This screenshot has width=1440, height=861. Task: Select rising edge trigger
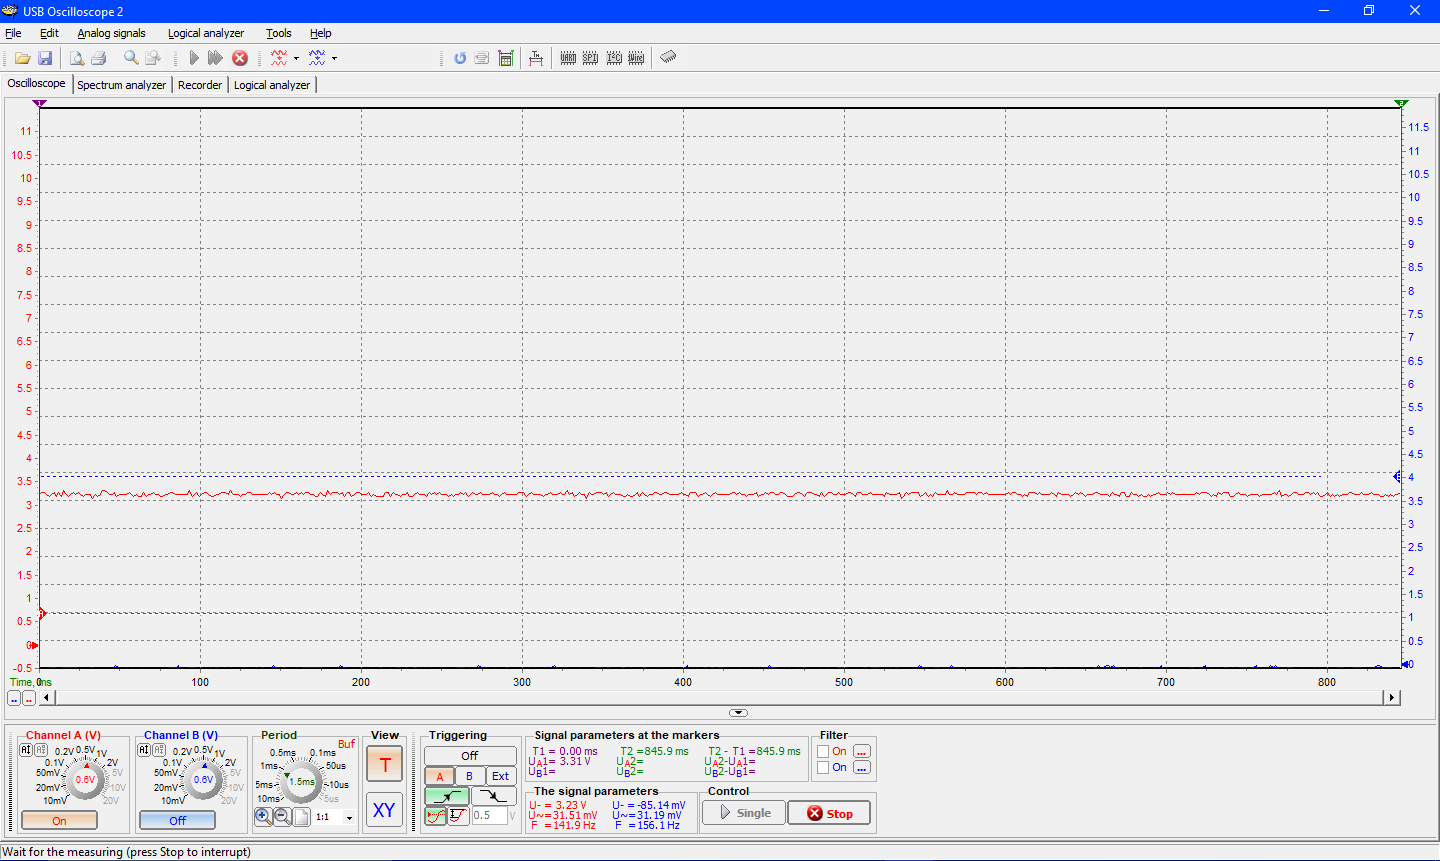(x=447, y=796)
